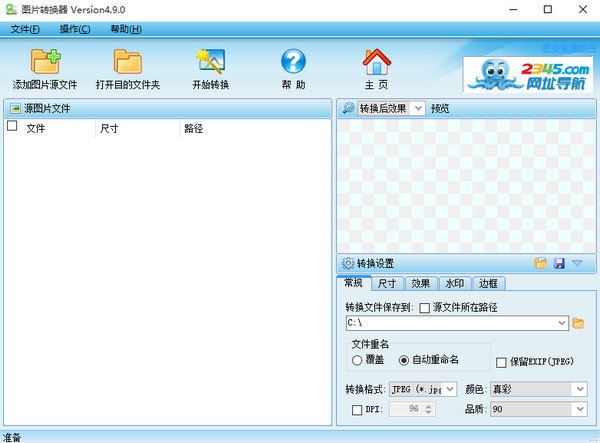Enable the 源文件所在路径 checkbox

pos(425,307)
